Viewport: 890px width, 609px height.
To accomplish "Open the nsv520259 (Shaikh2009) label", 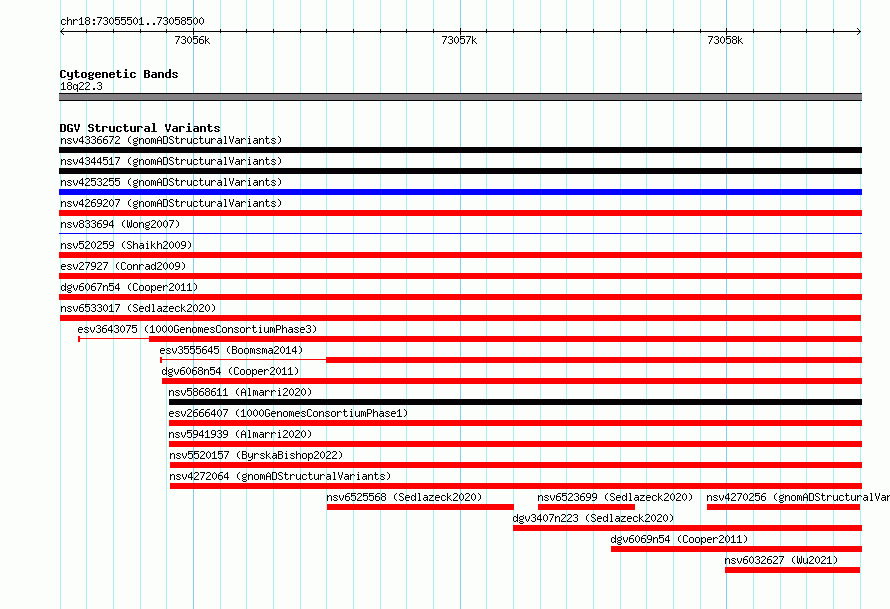I will pyautogui.click(x=126, y=245).
